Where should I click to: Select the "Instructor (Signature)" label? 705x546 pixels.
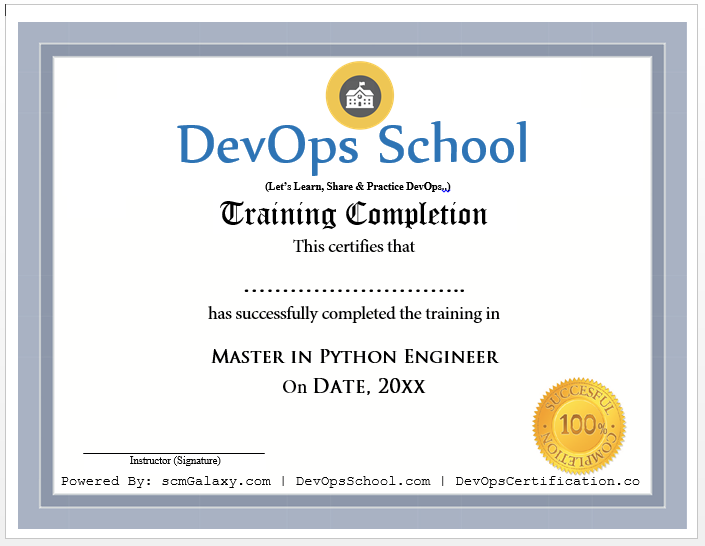(174, 461)
